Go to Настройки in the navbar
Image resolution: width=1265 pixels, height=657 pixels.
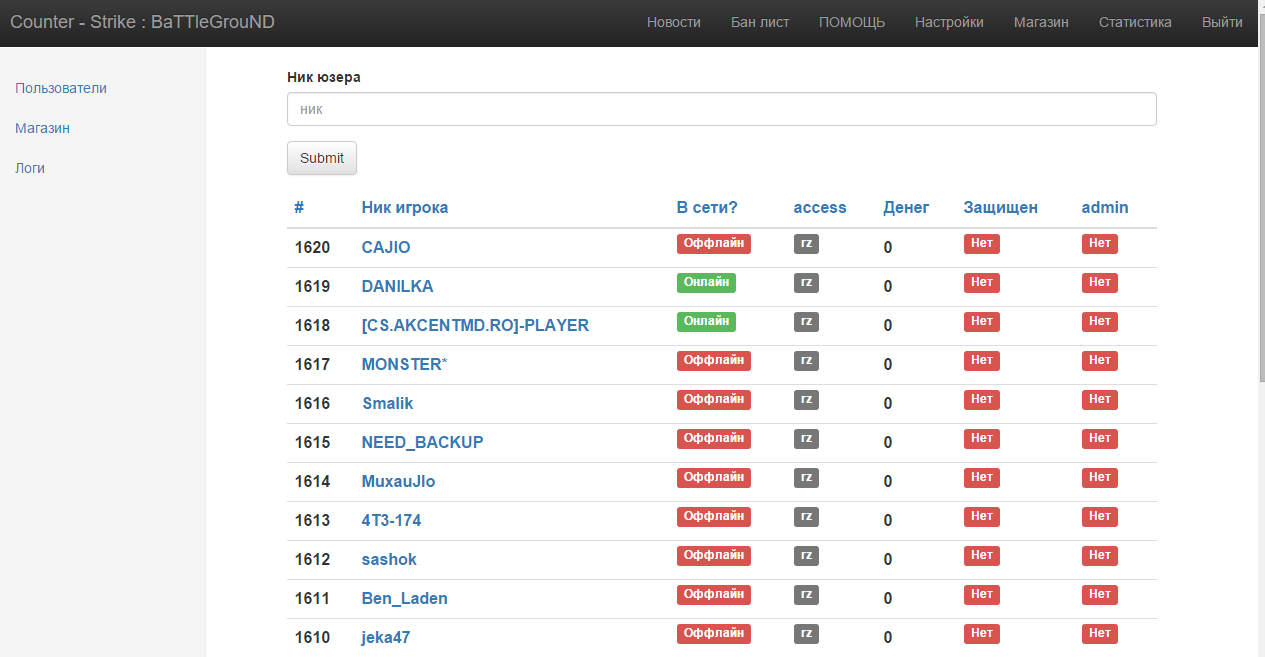tap(949, 22)
